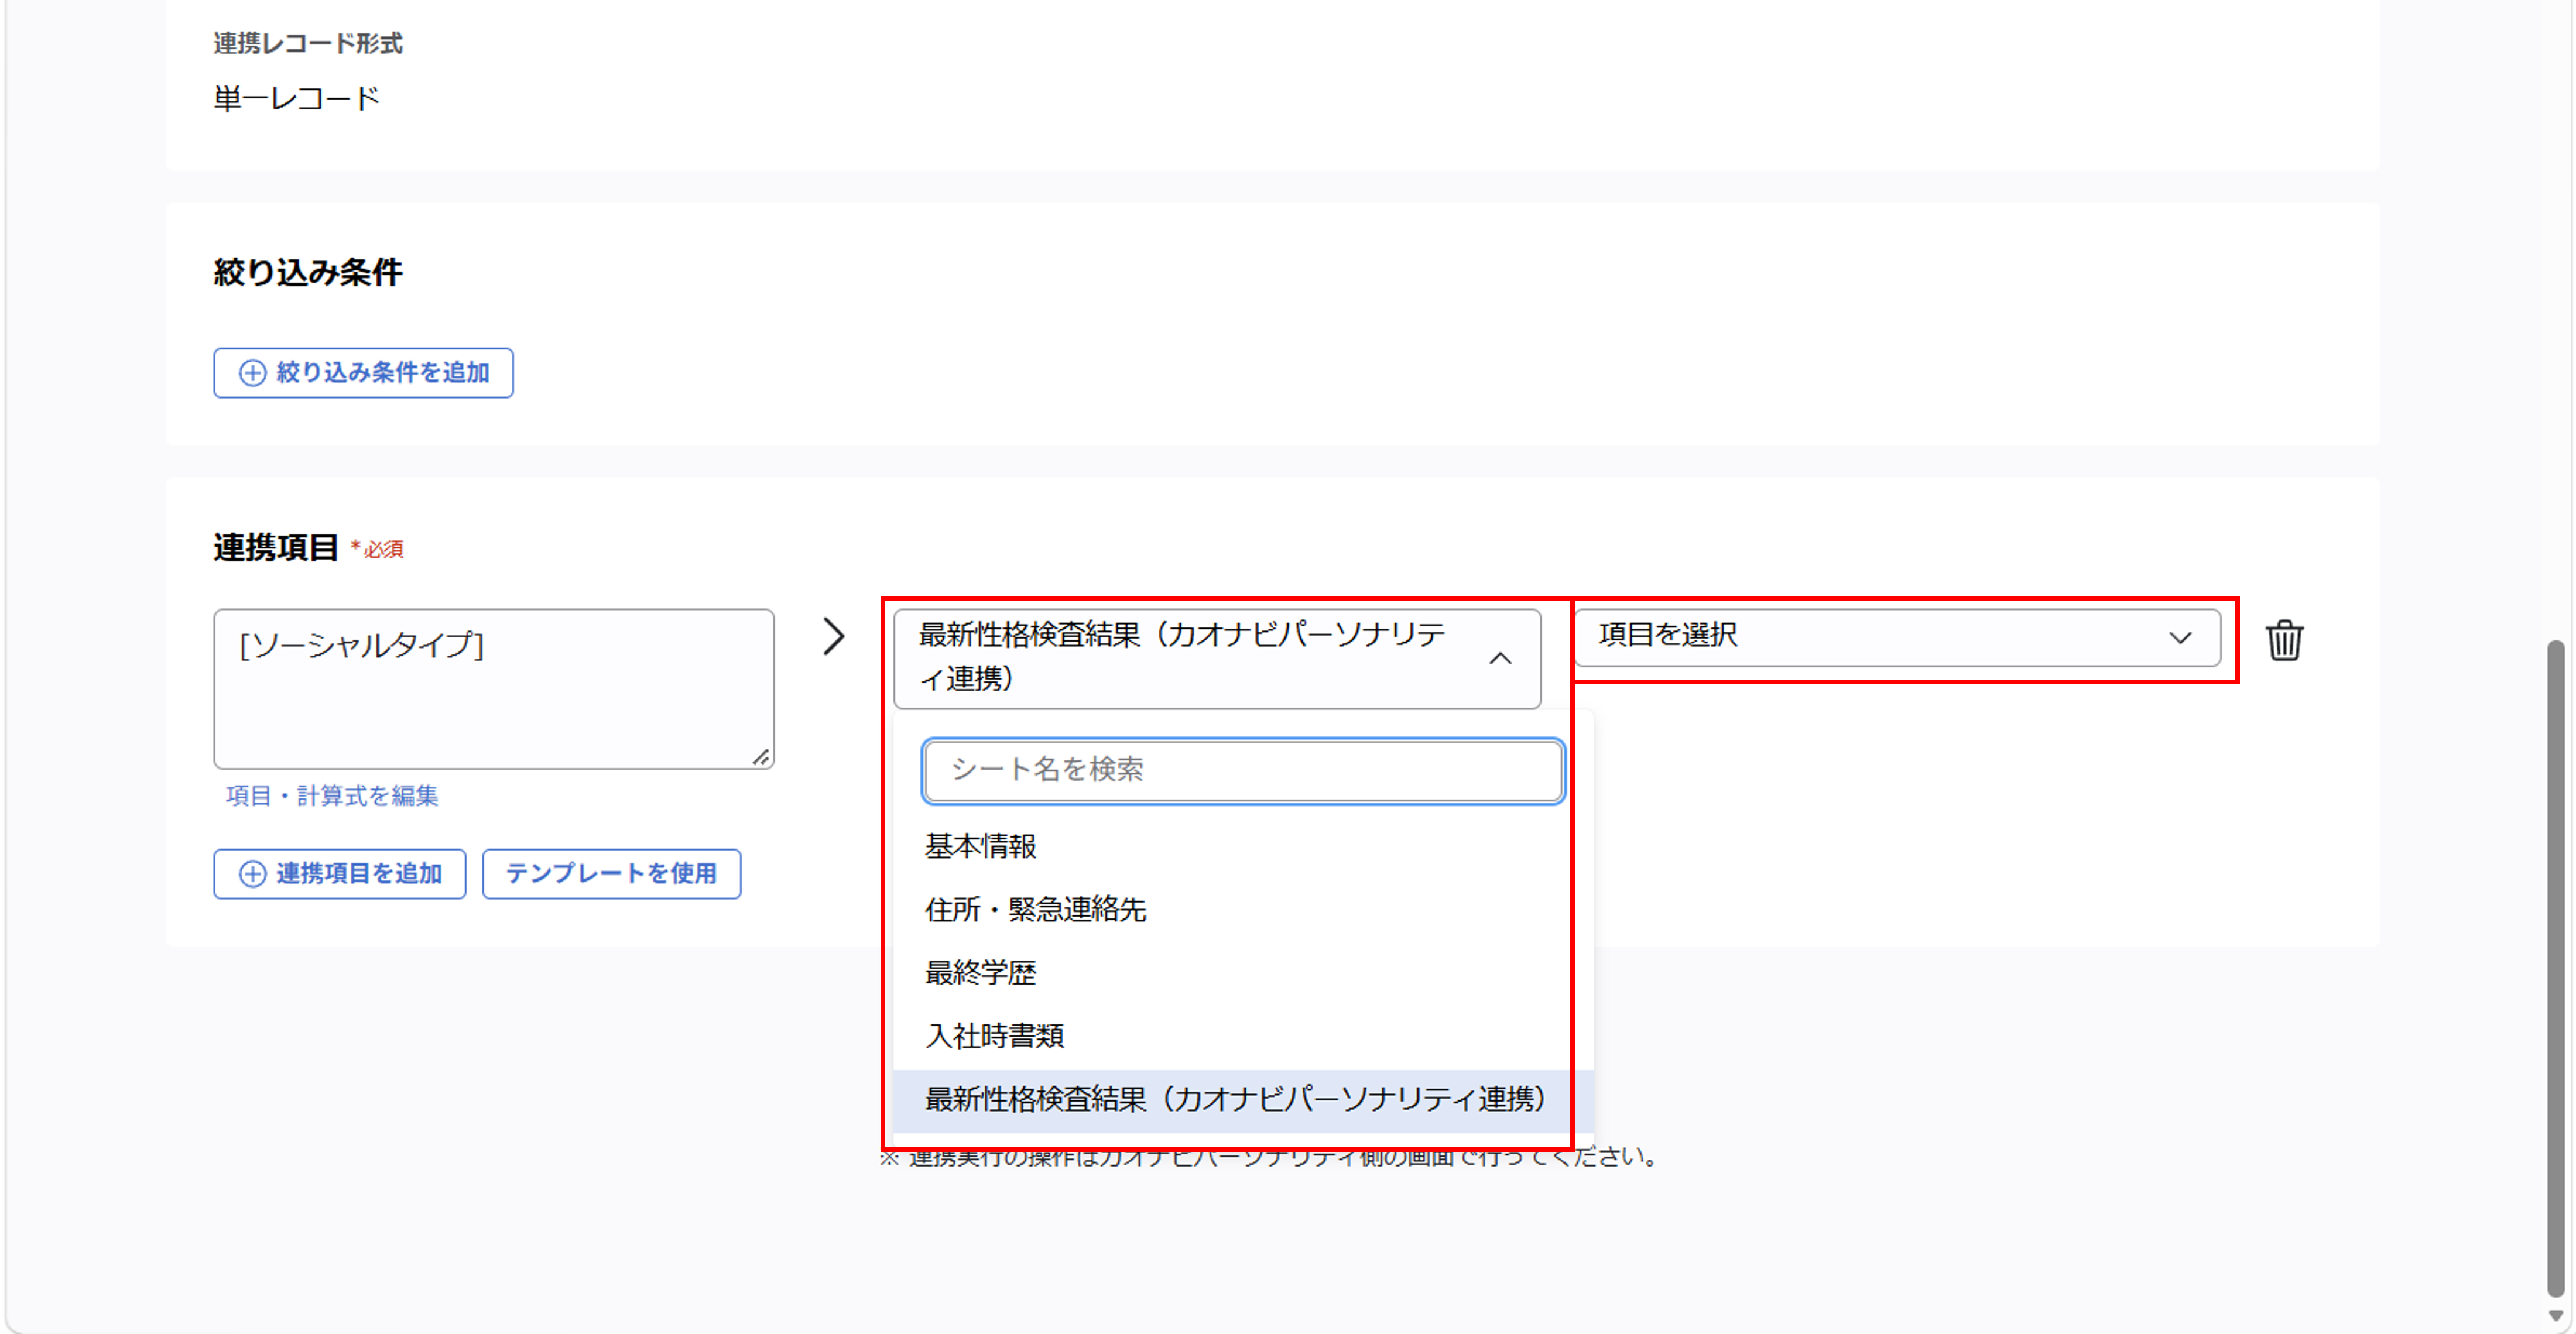Click the [ソーシャルタイプ] text area

click(x=493, y=689)
